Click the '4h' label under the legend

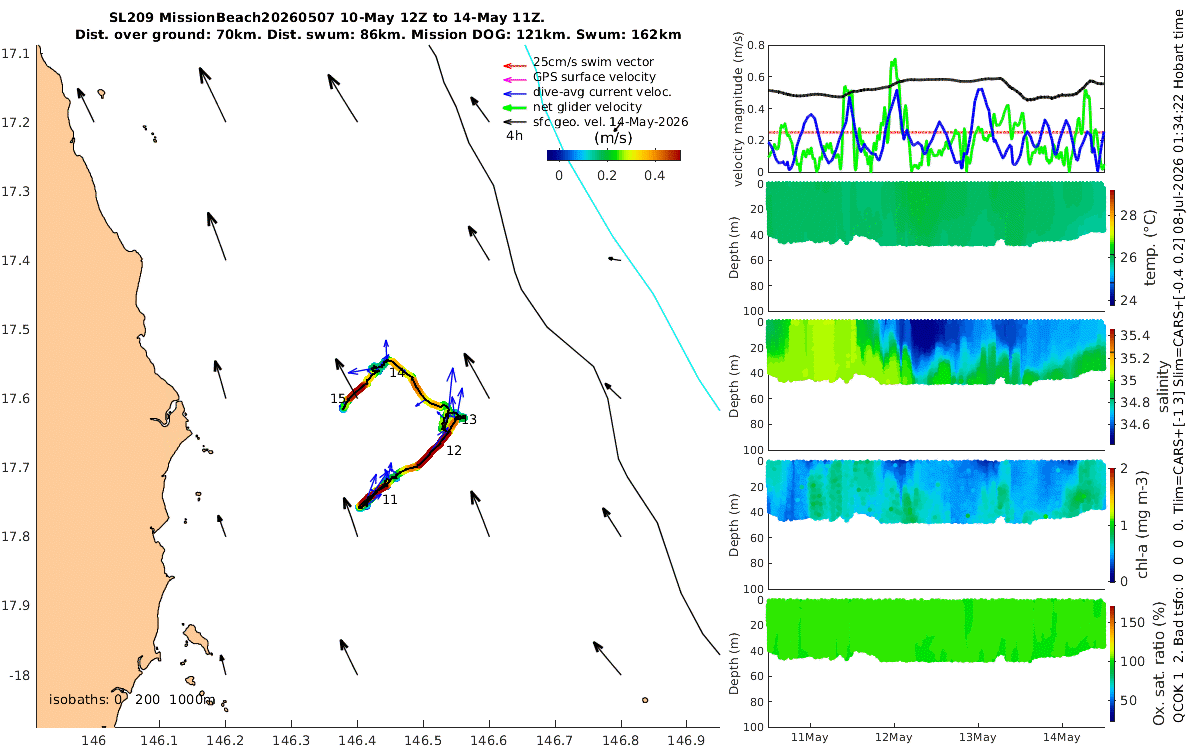514,135
